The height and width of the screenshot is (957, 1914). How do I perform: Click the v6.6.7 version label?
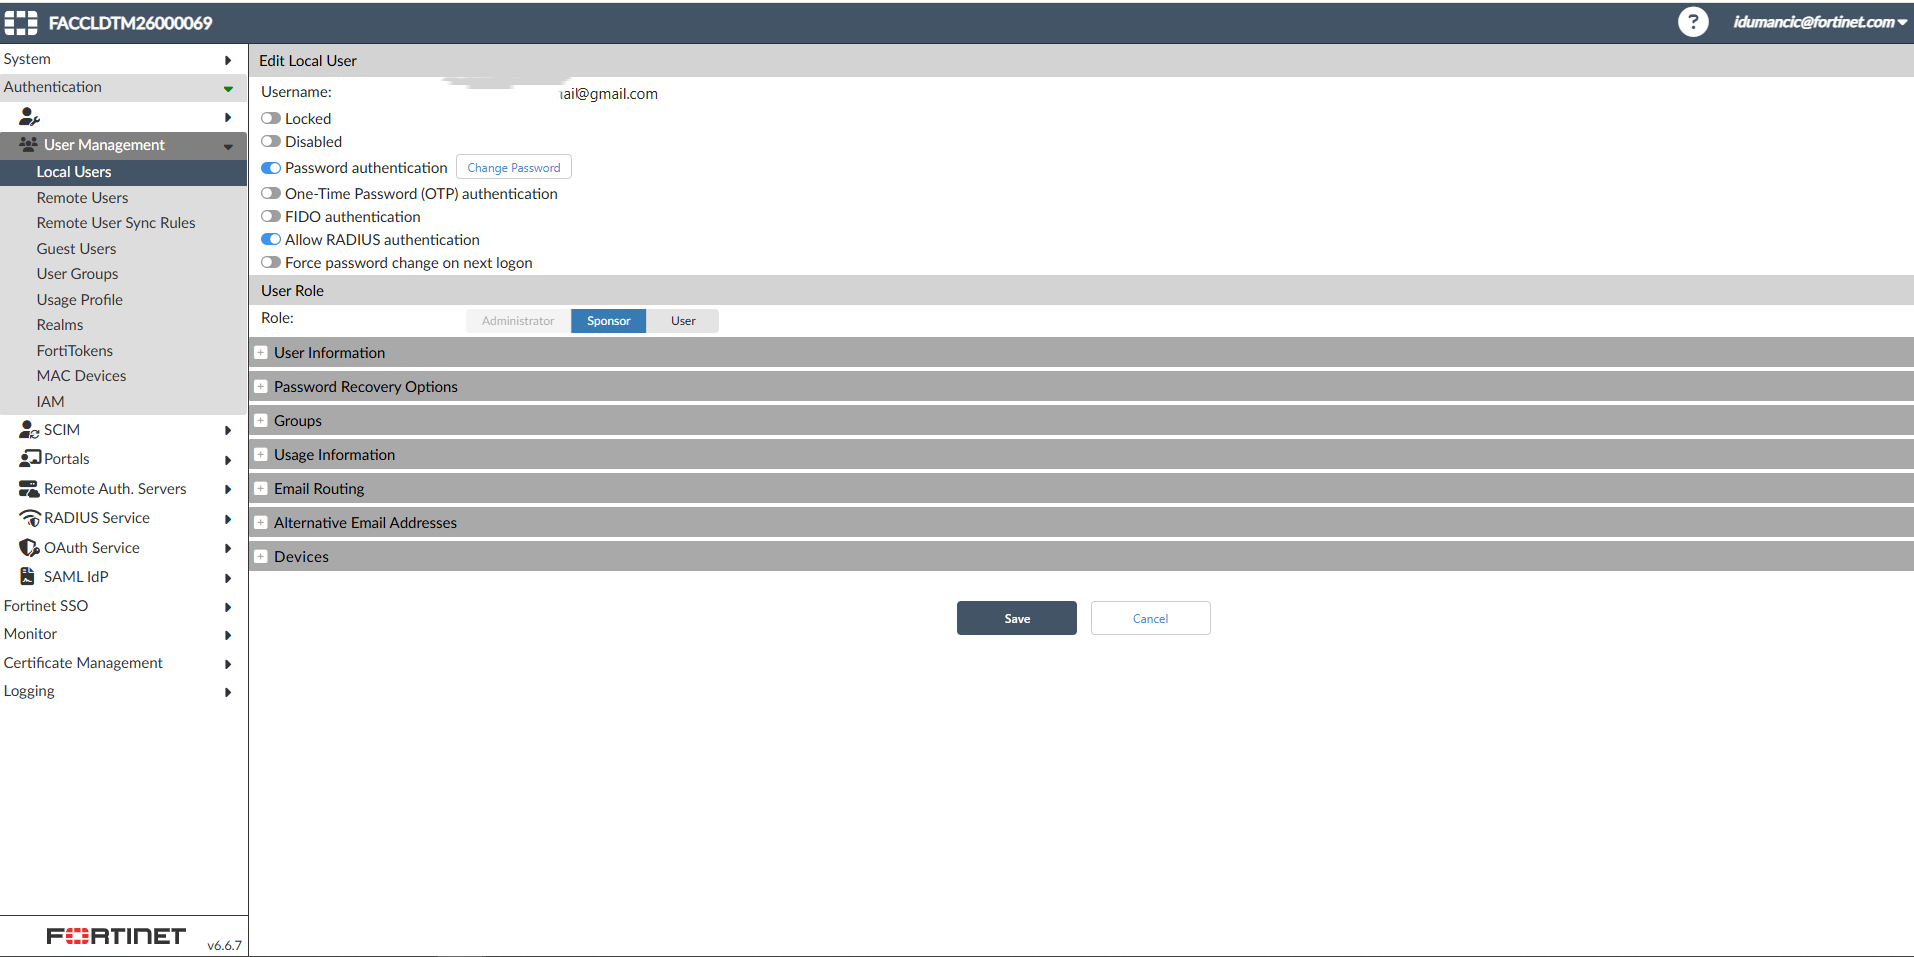point(225,945)
